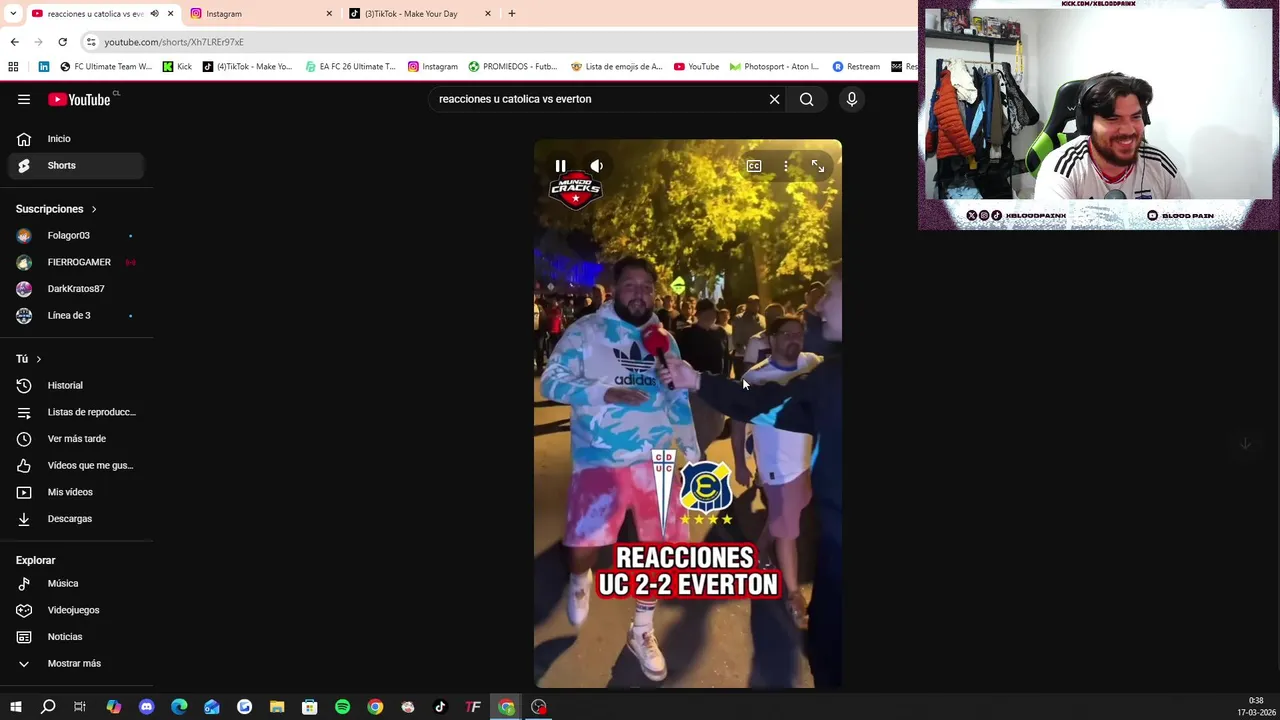
Task: Open a new browser tab
Action: pos(512,14)
